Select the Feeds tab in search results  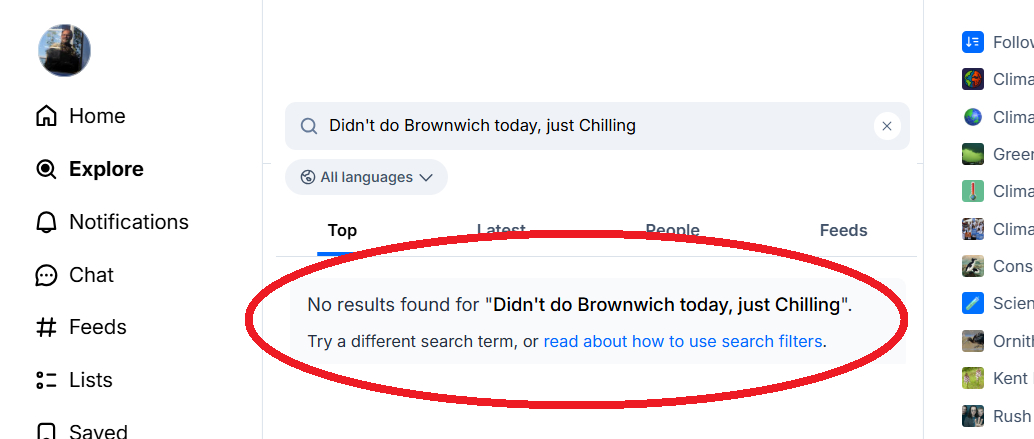(x=843, y=230)
